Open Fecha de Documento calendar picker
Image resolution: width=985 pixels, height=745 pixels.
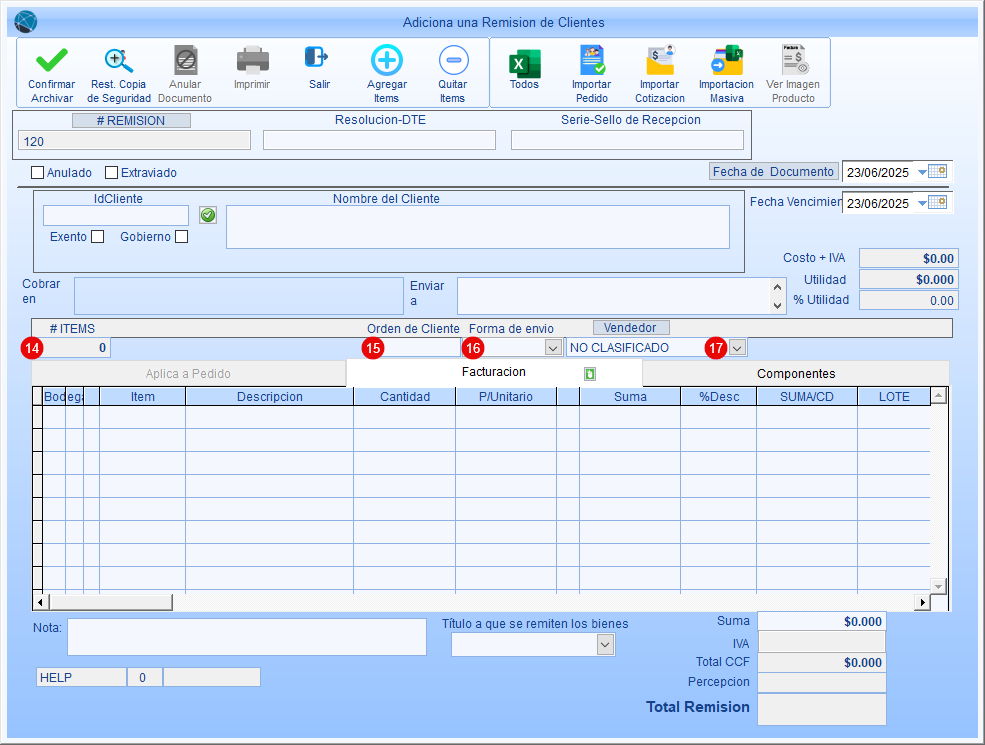coord(937,172)
